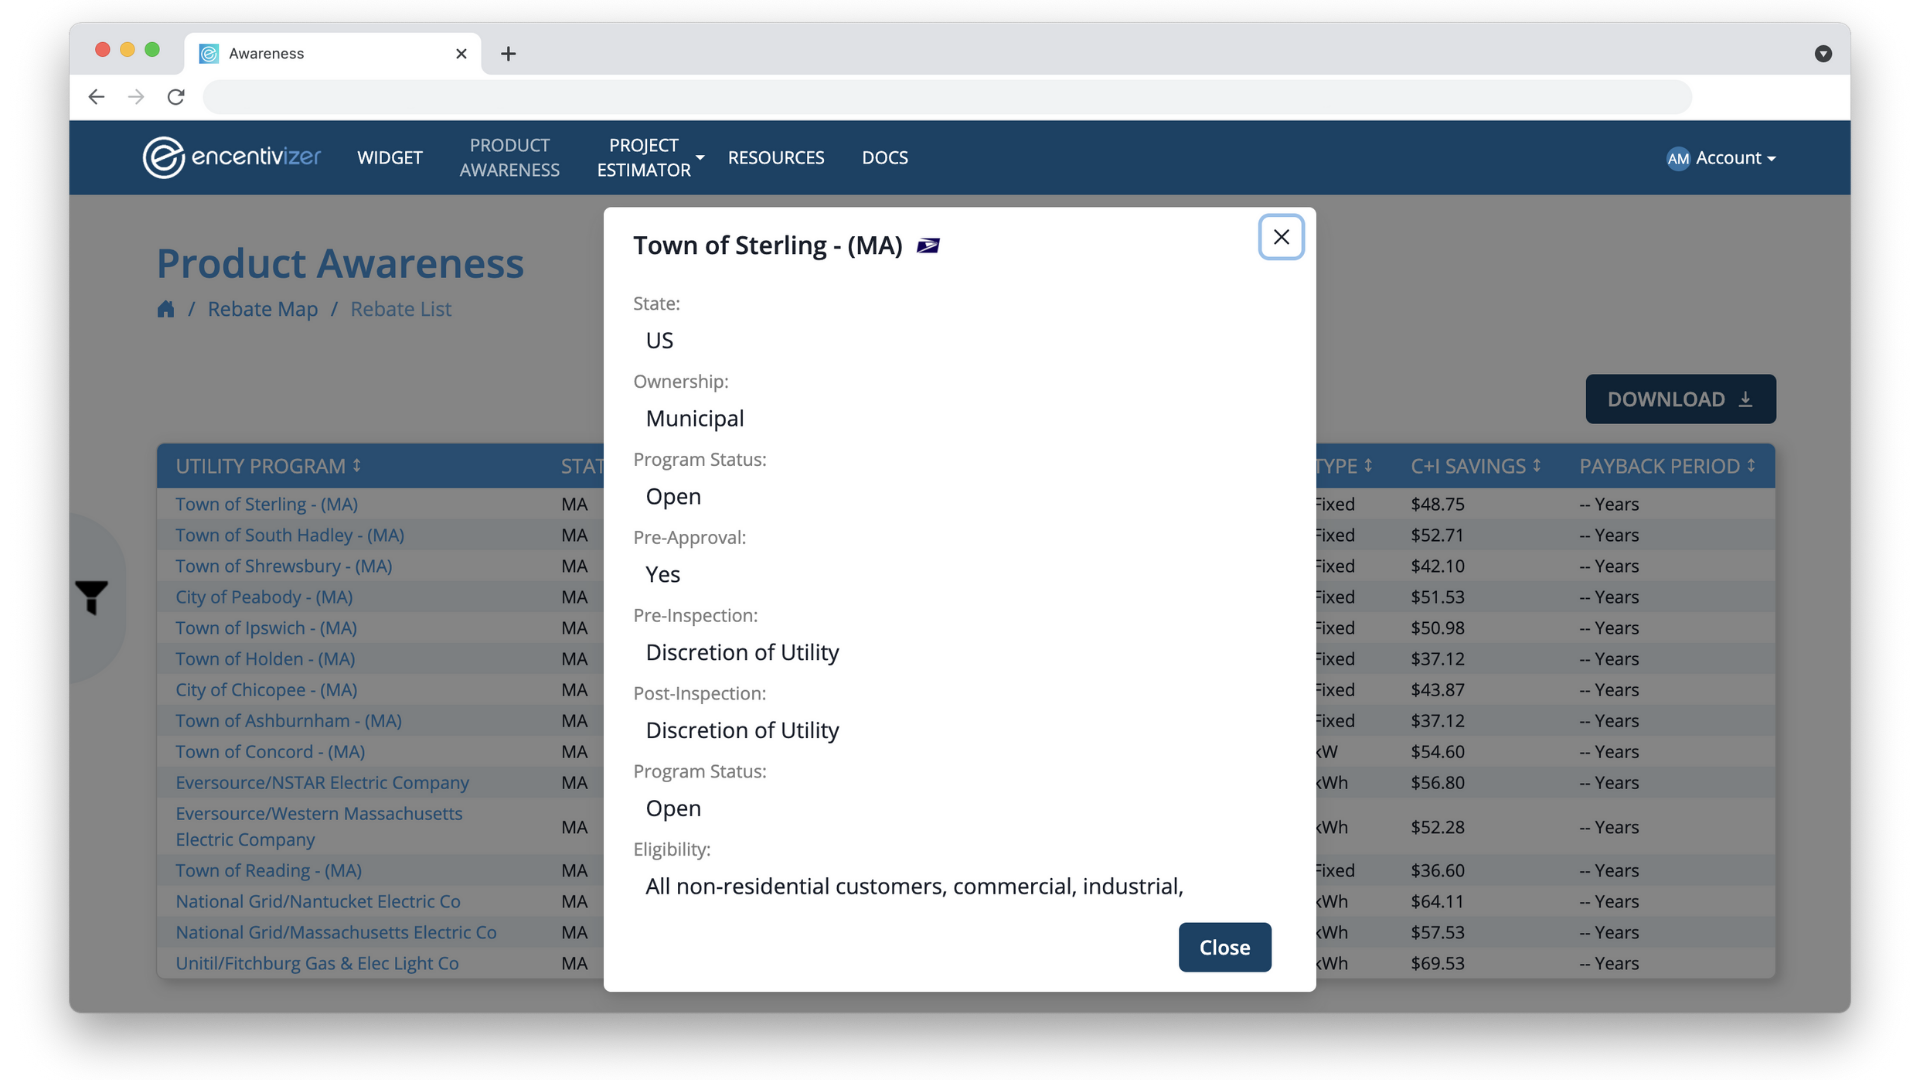This screenshot has width=1920, height=1080.
Task: Click the home breadcrumb icon
Action: (x=165, y=309)
